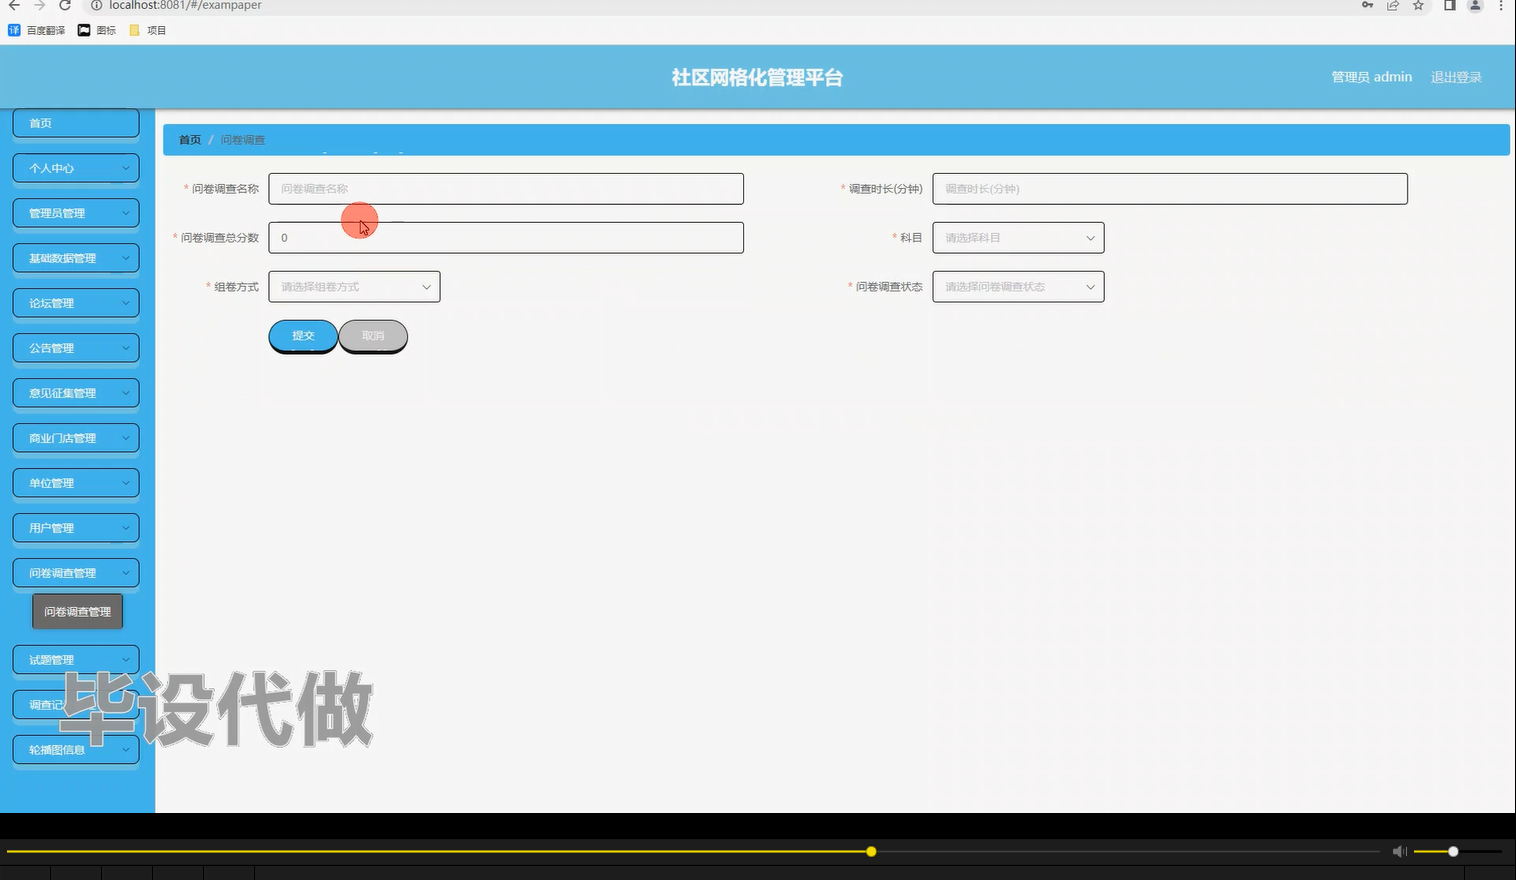Open the 科目 selection dropdown

1017,237
